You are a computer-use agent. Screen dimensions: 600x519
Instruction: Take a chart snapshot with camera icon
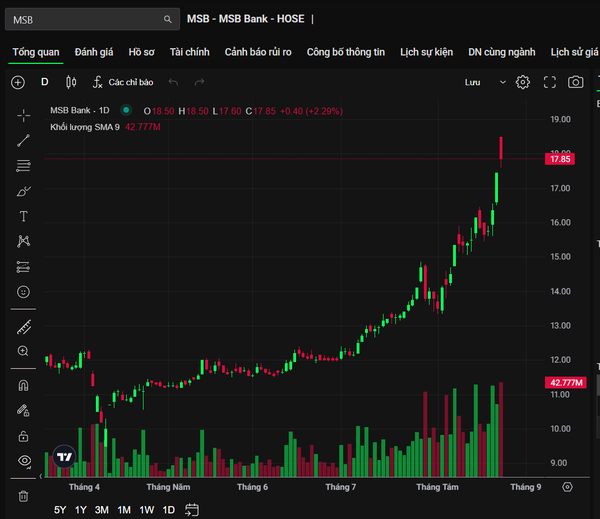point(576,82)
